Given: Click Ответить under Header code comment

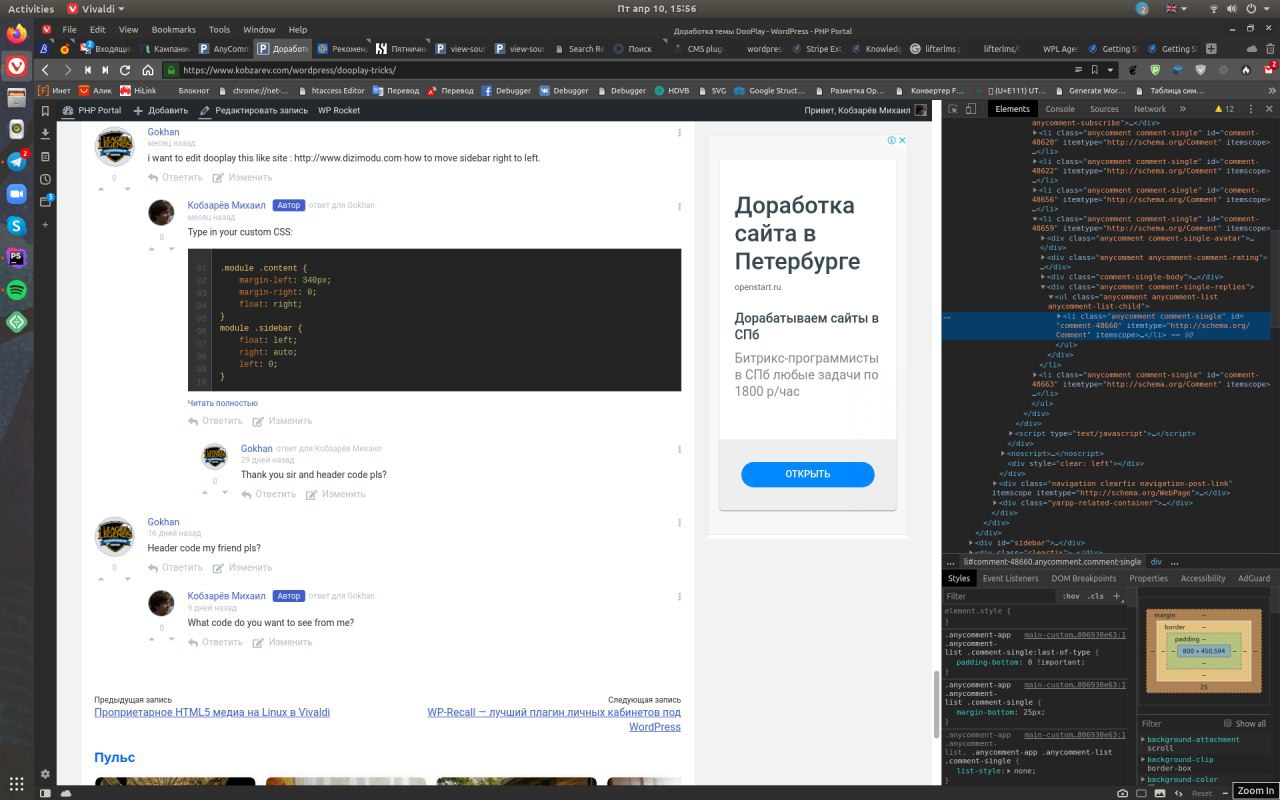Looking at the screenshot, I should (x=175, y=567).
